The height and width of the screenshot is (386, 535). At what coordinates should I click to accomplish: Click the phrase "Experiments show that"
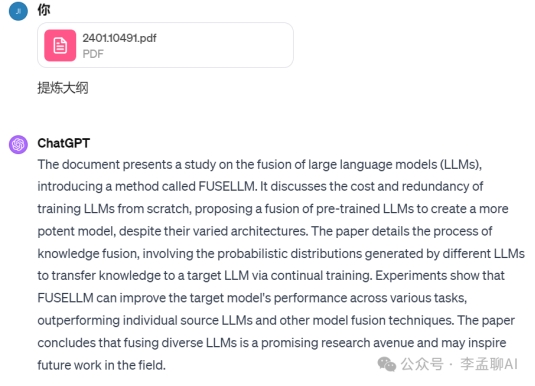tap(440, 276)
